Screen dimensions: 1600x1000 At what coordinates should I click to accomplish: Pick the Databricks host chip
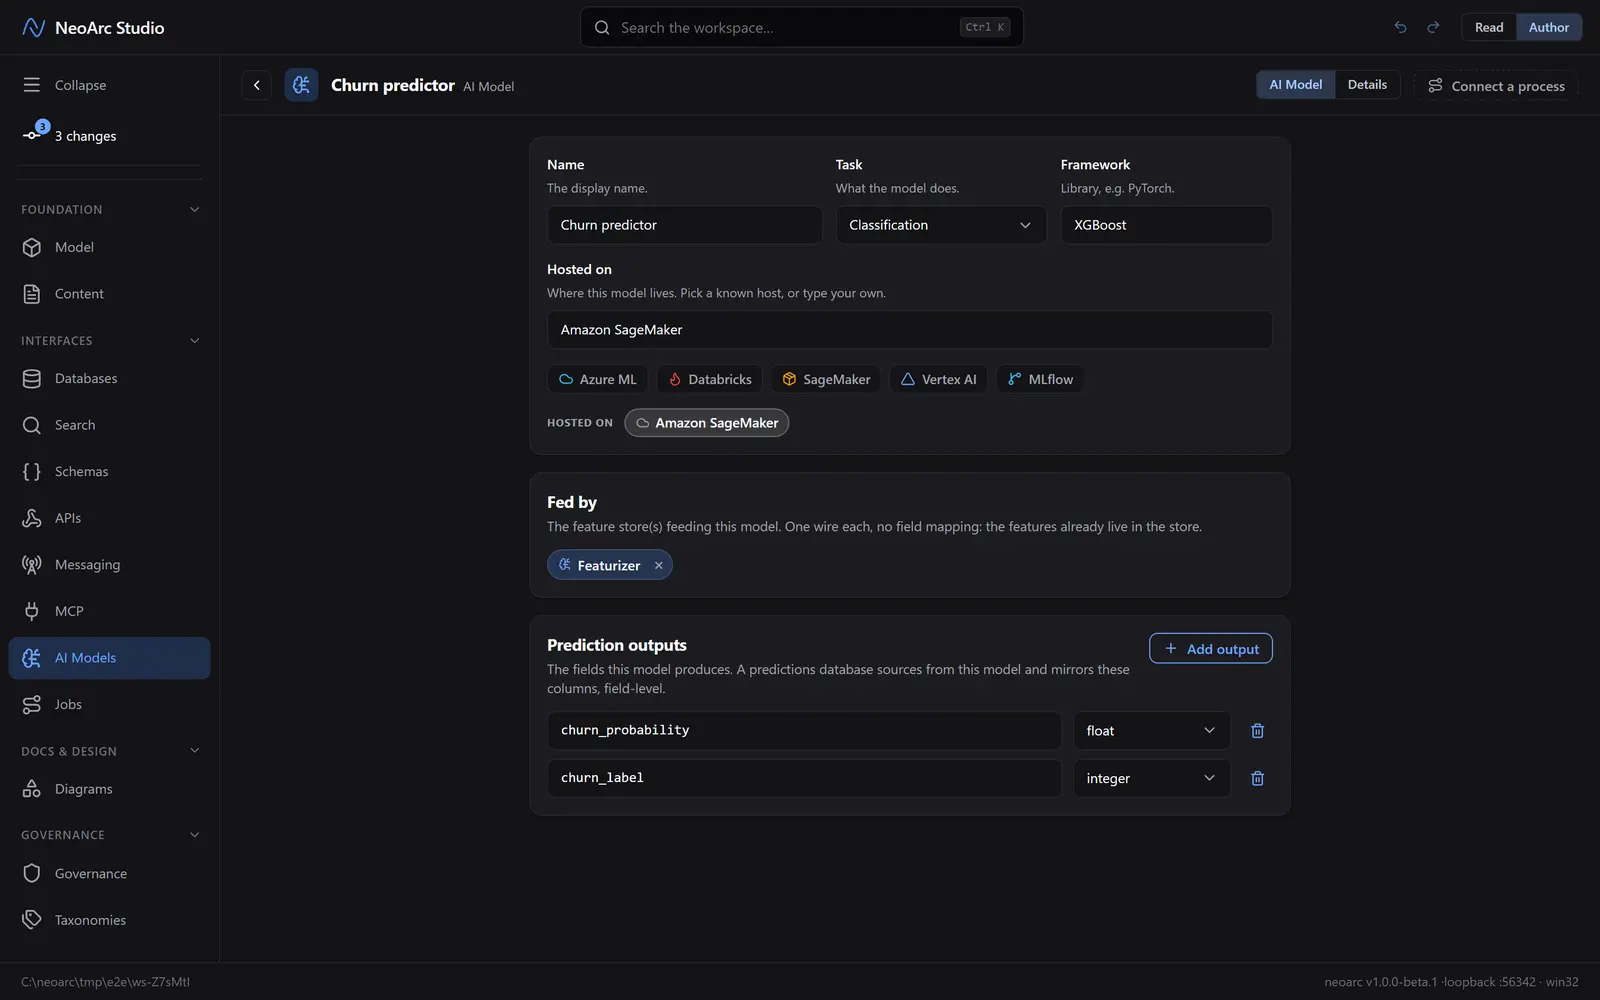click(710, 380)
